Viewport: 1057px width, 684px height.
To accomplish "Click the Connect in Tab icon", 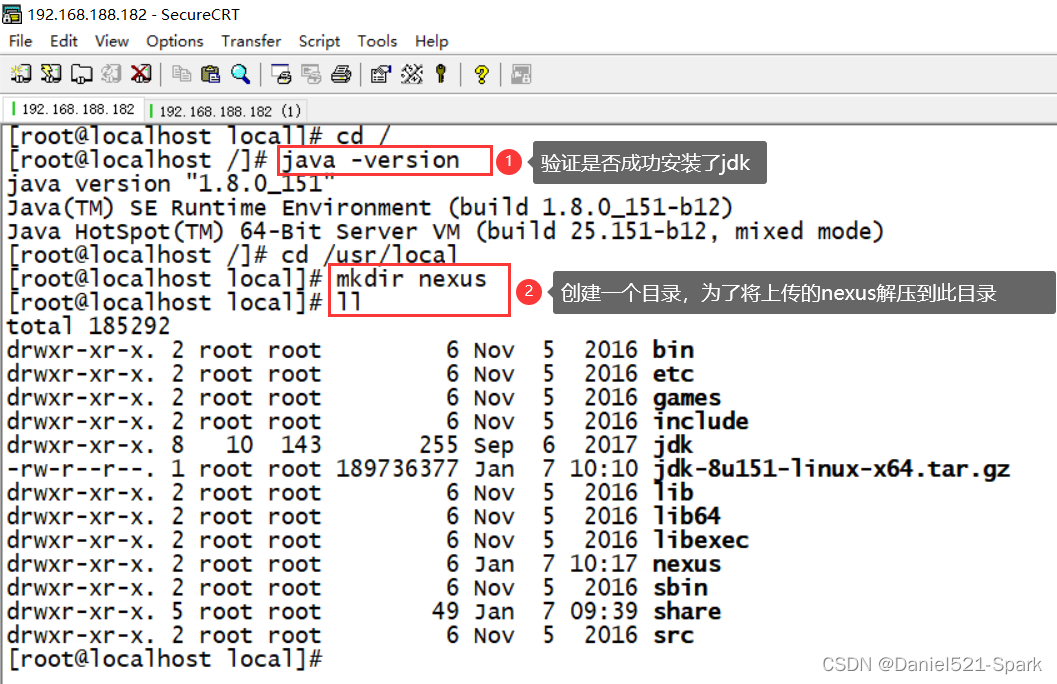I will [81, 74].
